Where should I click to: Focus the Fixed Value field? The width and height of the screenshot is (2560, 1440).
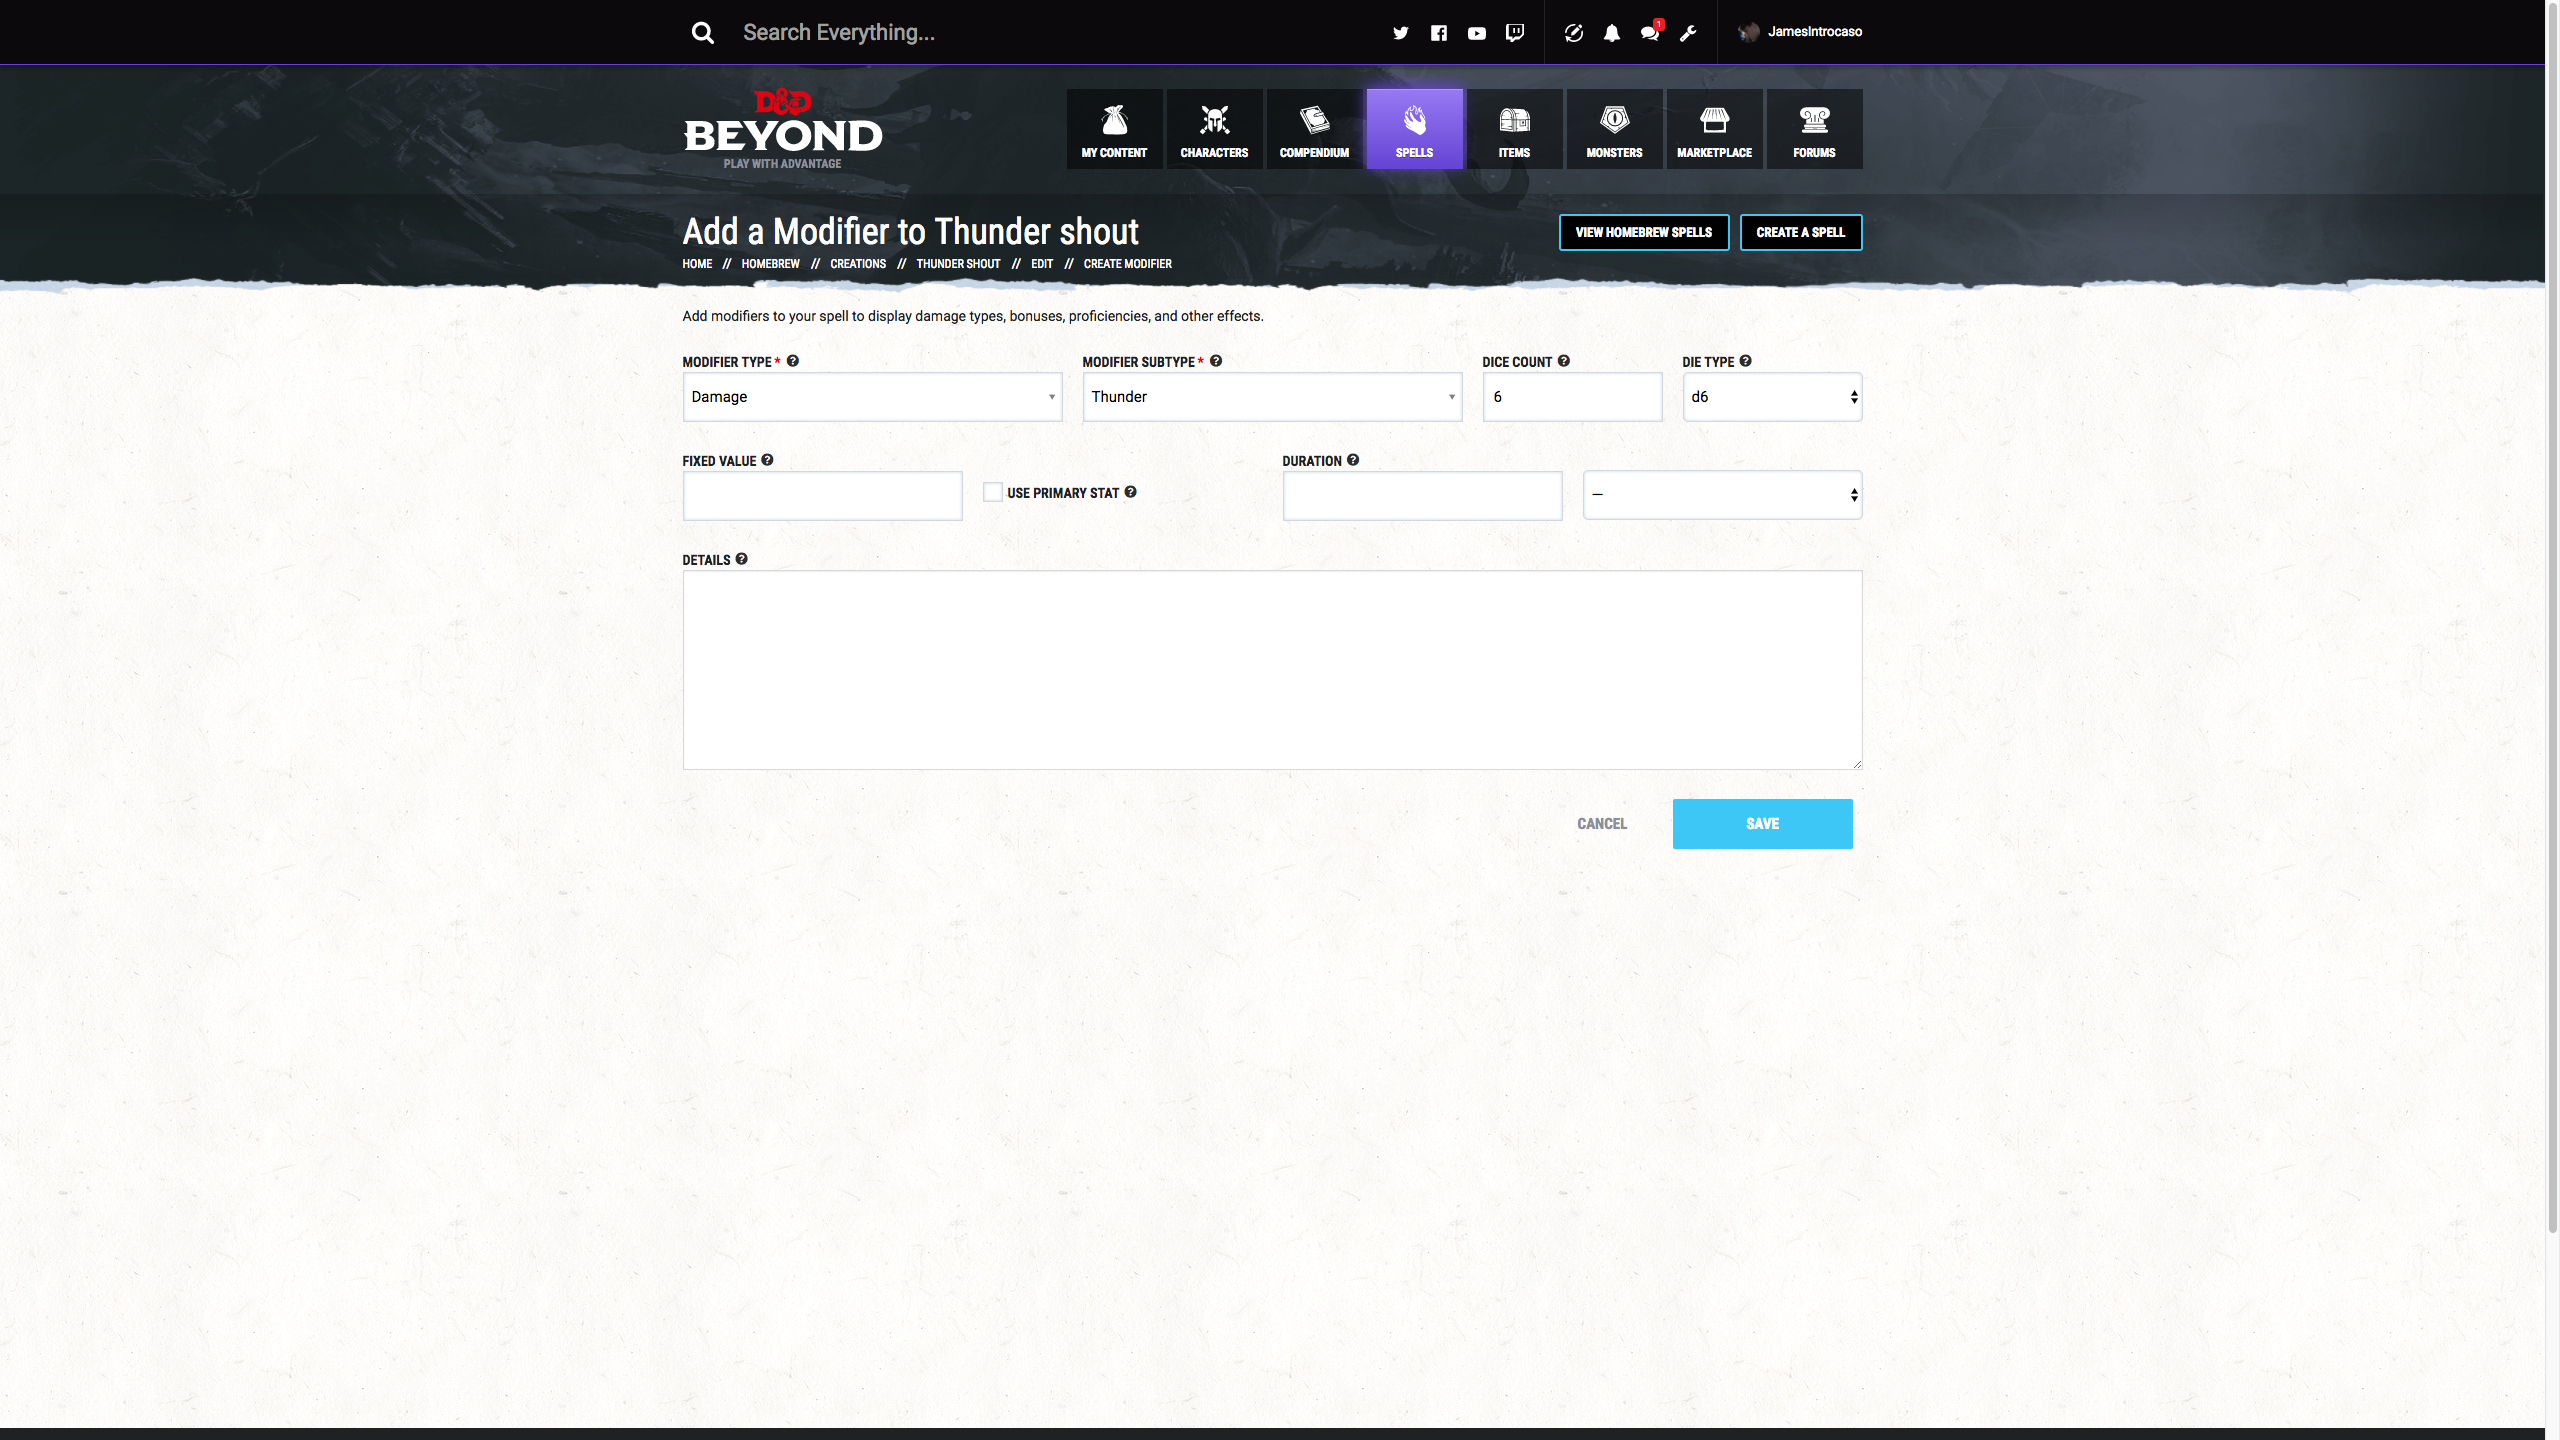823,496
